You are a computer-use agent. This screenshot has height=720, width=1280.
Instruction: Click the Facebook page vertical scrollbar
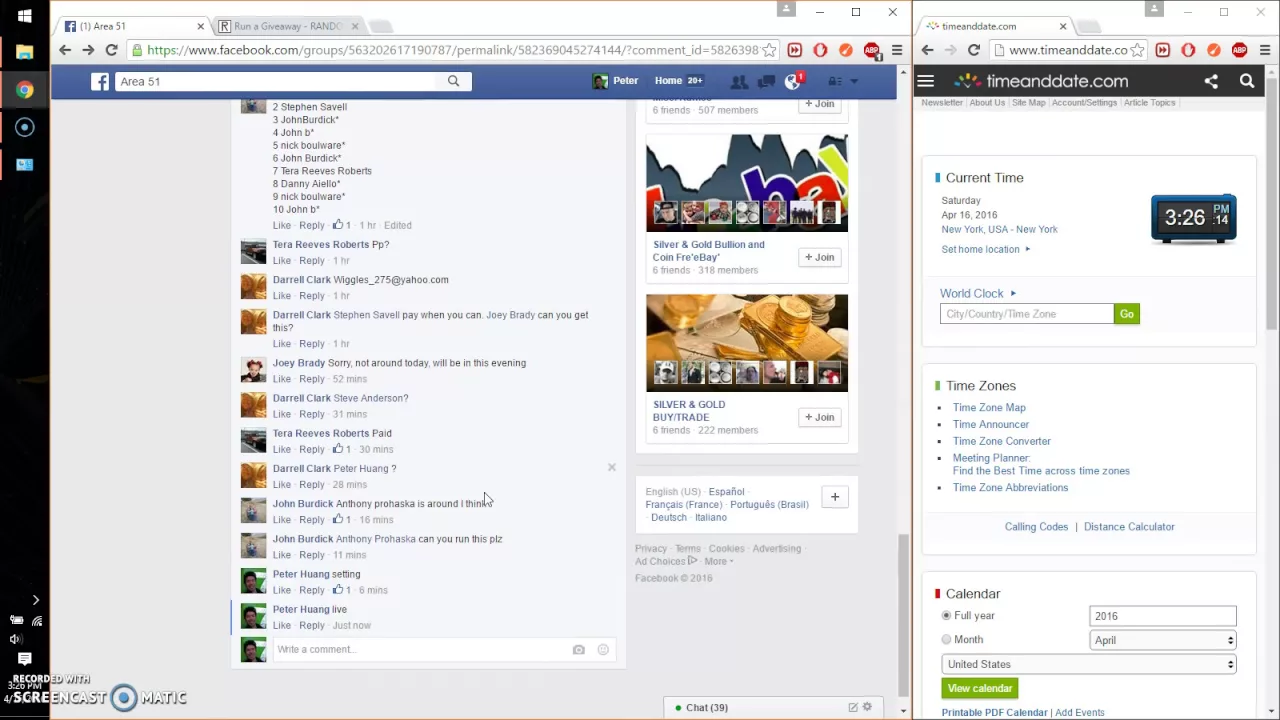coord(904,615)
